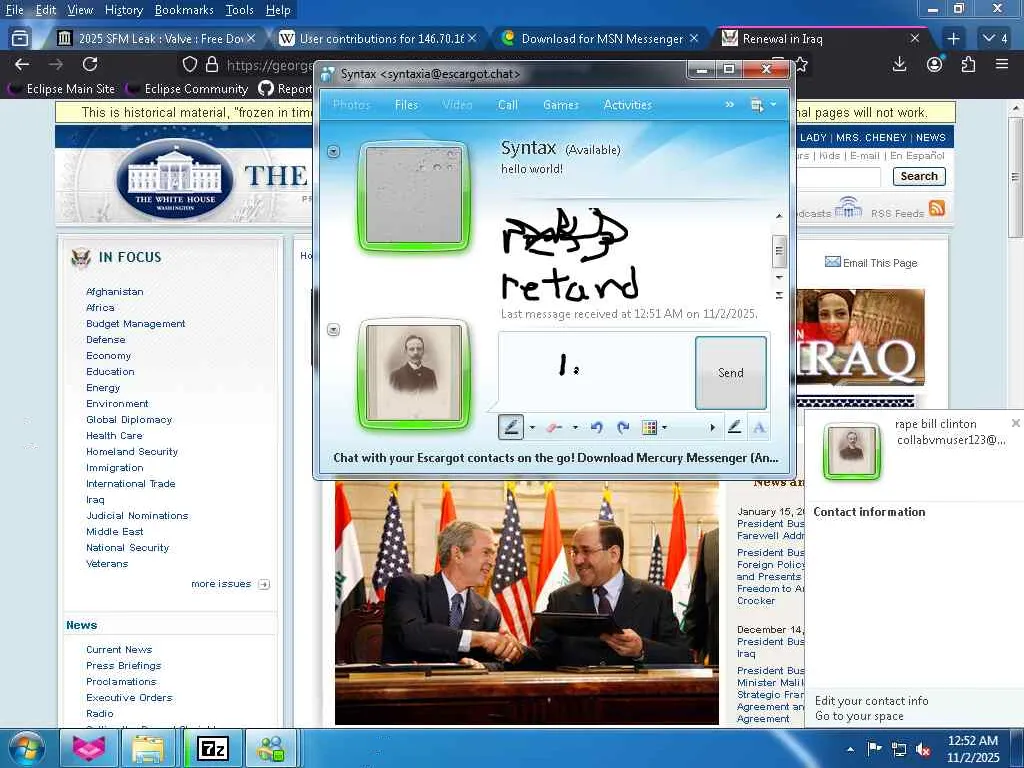The width and height of the screenshot is (1024, 768).
Task: Expand more ink toolbar options arrow
Action: (x=712, y=428)
